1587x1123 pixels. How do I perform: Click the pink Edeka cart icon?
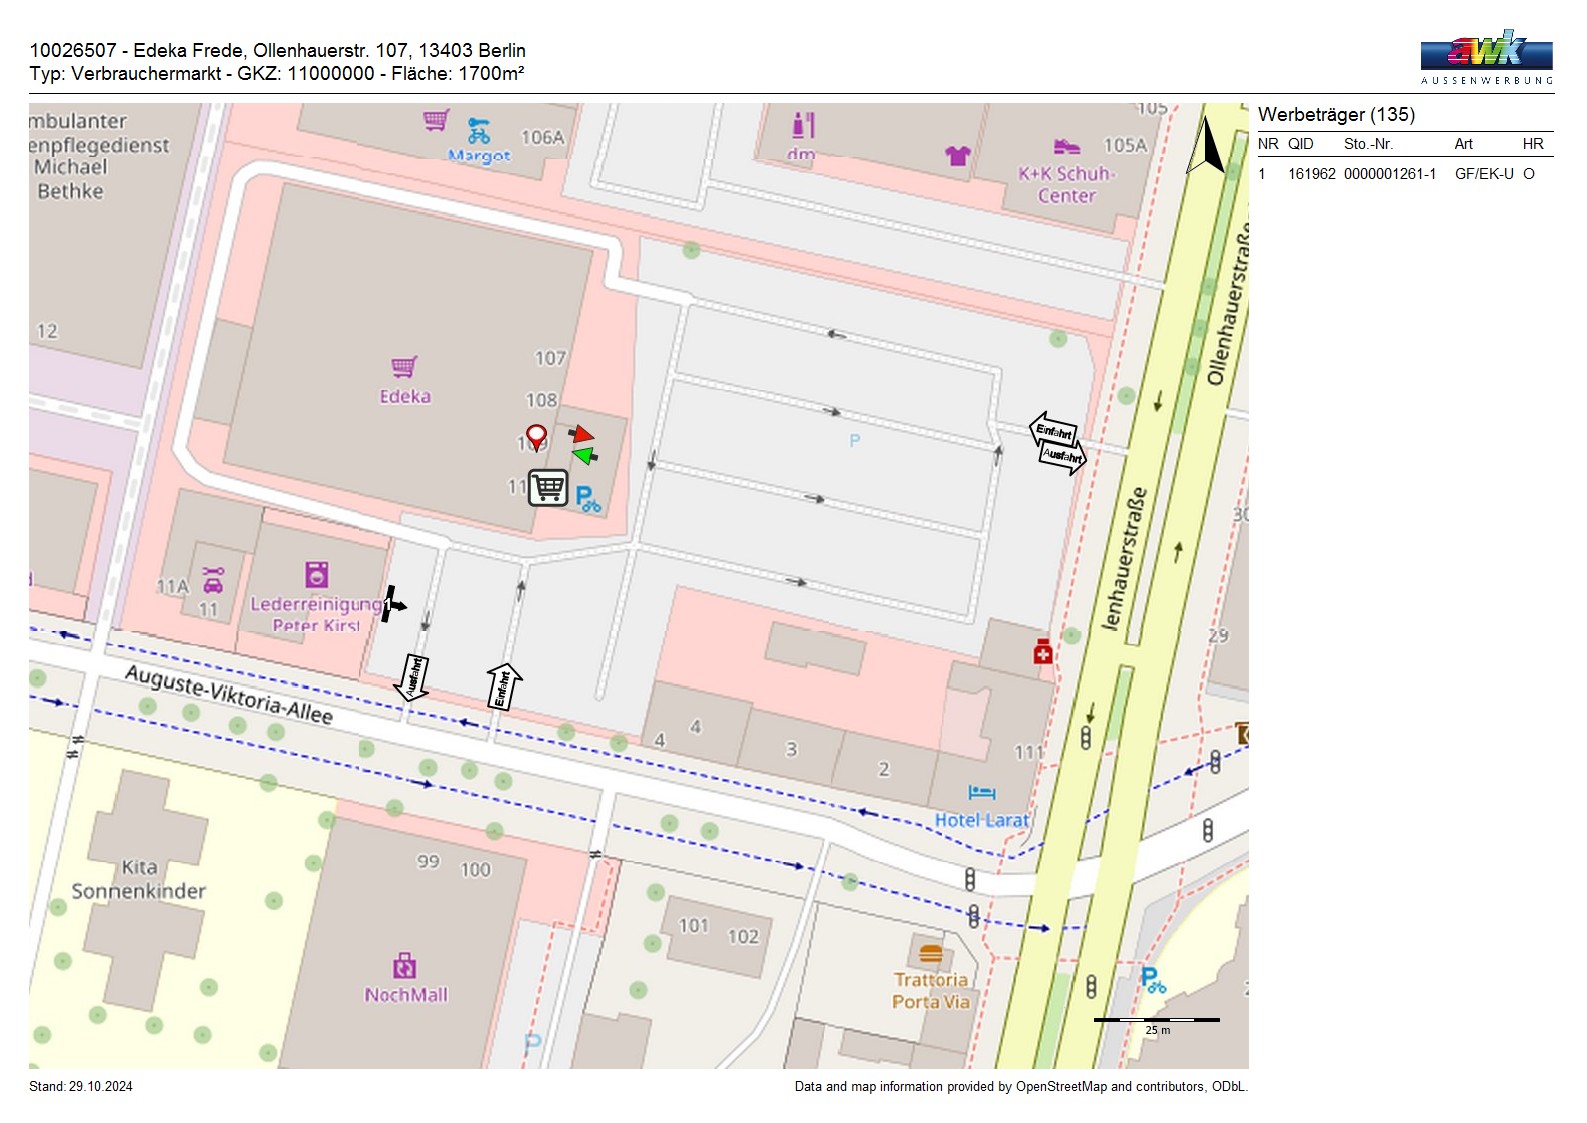click(x=404, y=367)
